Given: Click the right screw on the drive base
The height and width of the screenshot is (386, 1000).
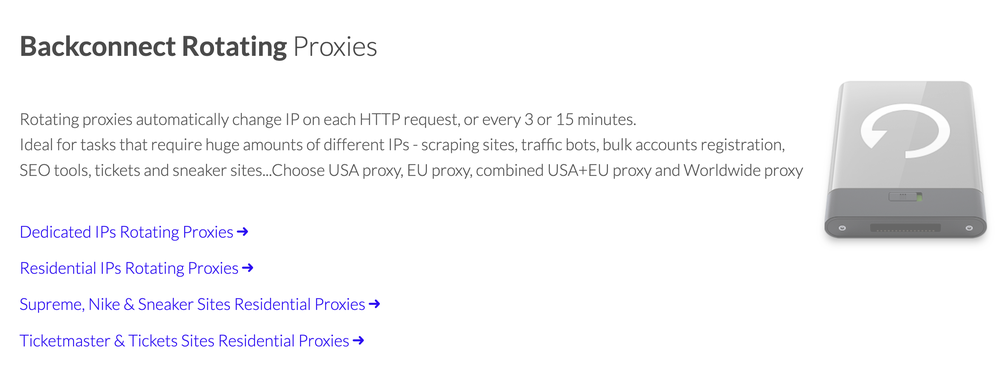Looking at the screenshot, I should [x=968, y=227].
